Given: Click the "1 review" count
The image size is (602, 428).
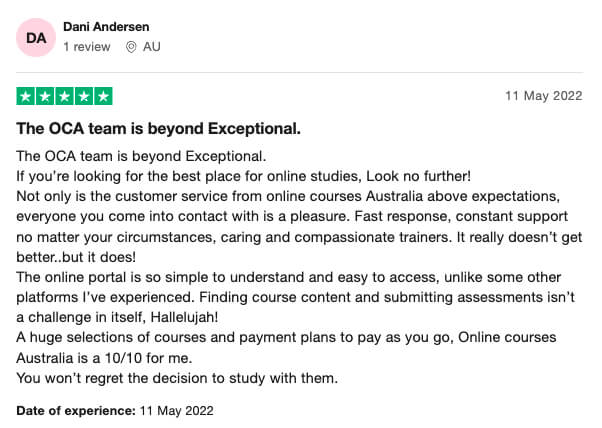Looking at the screenshot, I should tap(86, 47).
